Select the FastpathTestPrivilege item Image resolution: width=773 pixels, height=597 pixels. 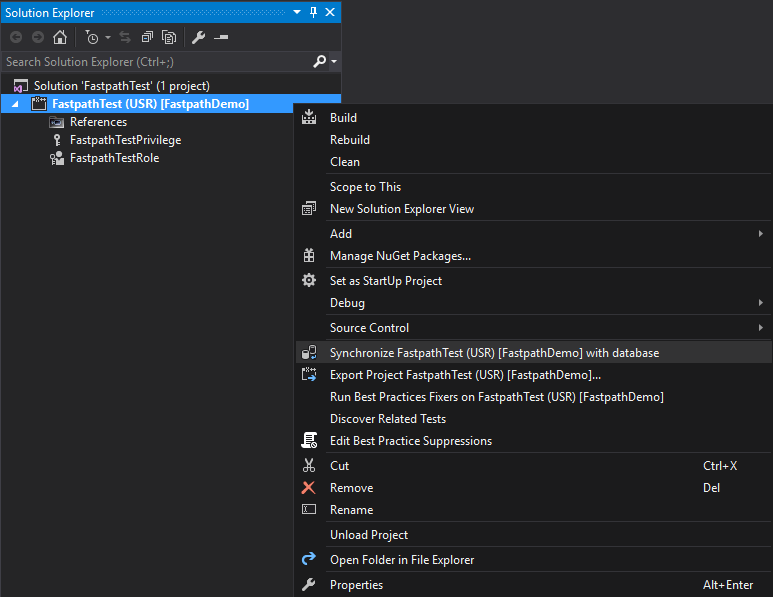125,140
